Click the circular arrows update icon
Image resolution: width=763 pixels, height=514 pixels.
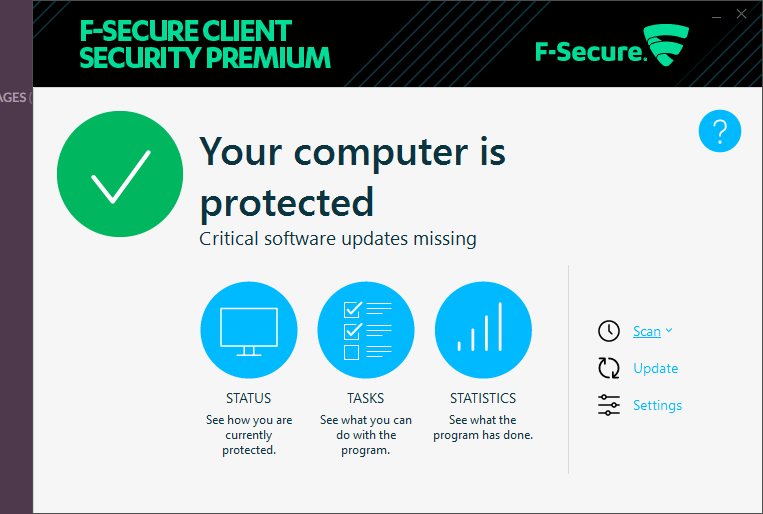(x=609, y=368)
